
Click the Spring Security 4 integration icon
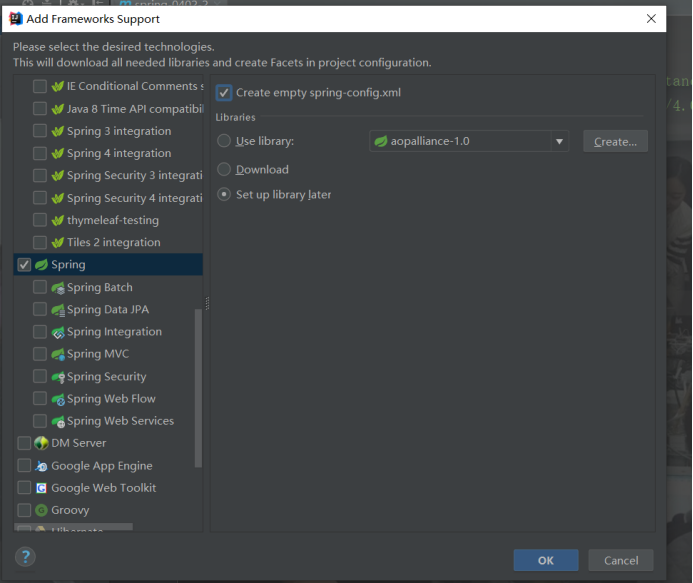click(x=57, y=198)
